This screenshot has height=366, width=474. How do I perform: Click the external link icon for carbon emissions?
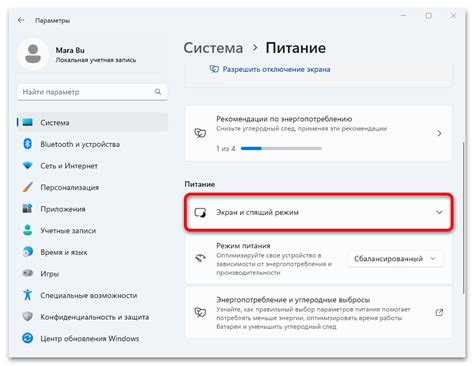[x=439, y=313]
